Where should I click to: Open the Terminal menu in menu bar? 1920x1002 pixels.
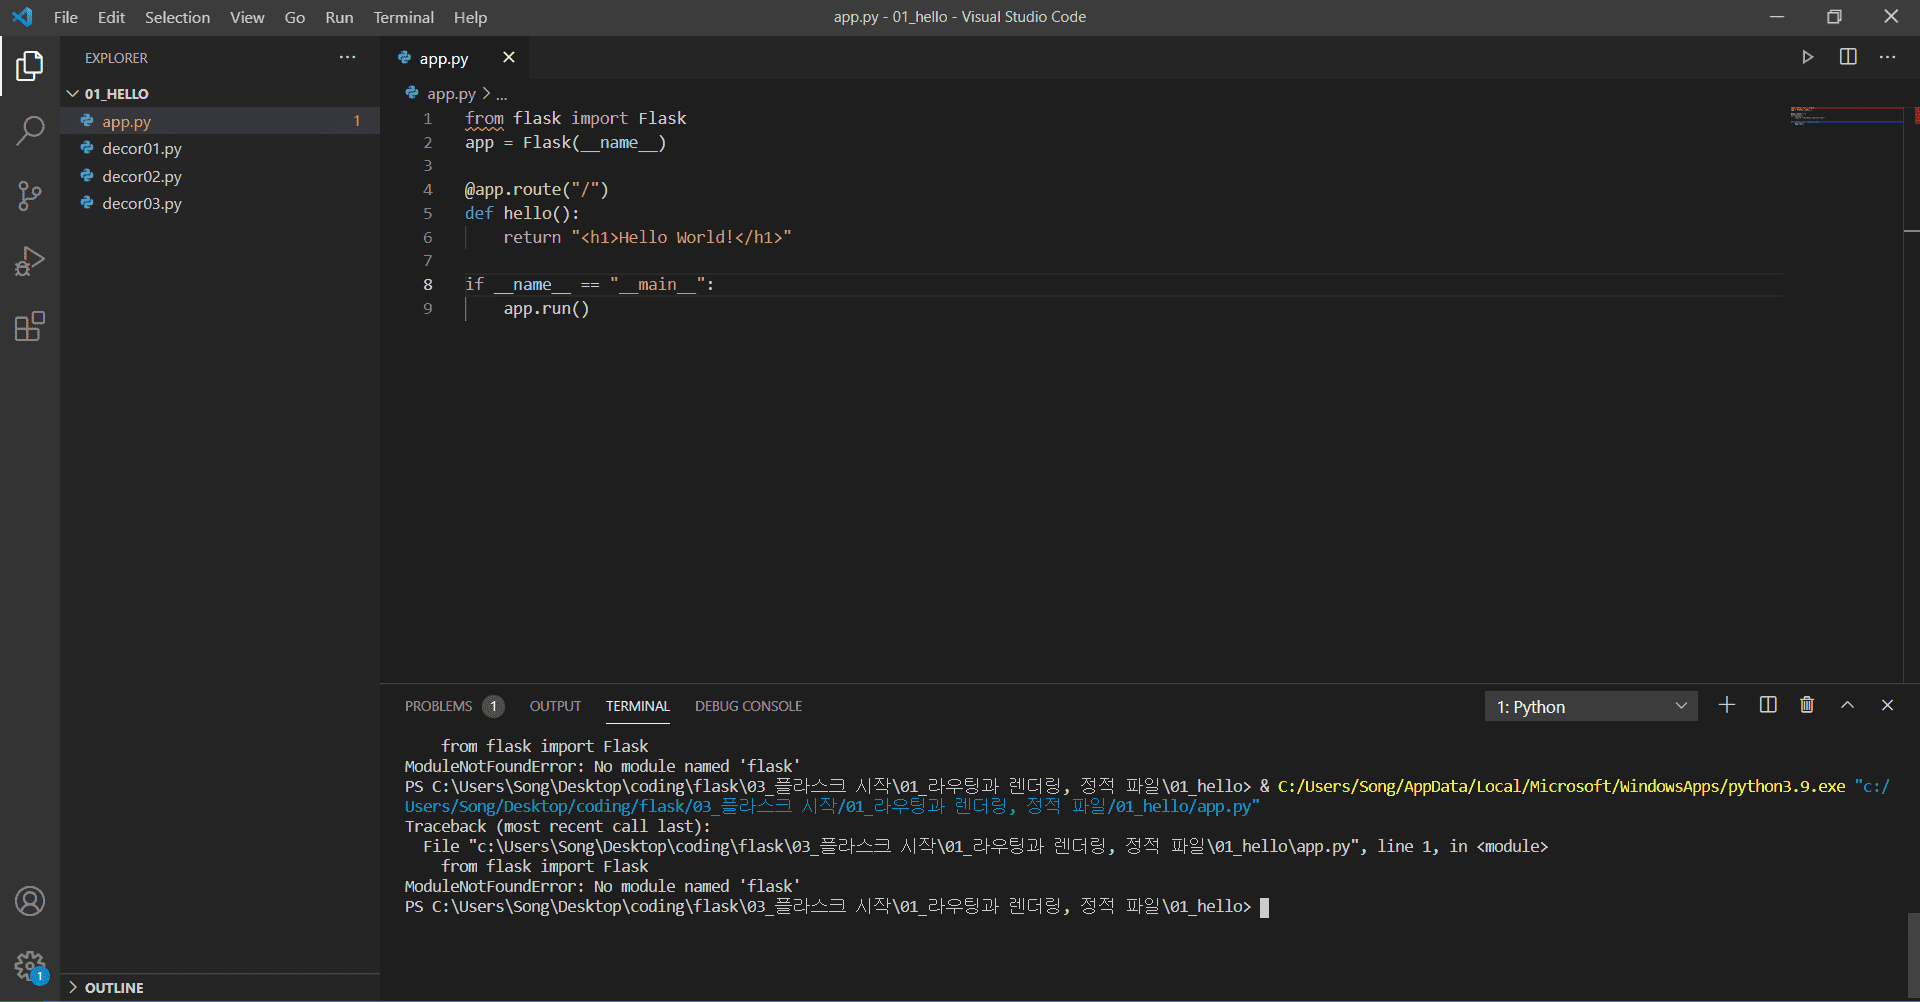point(403,17)
